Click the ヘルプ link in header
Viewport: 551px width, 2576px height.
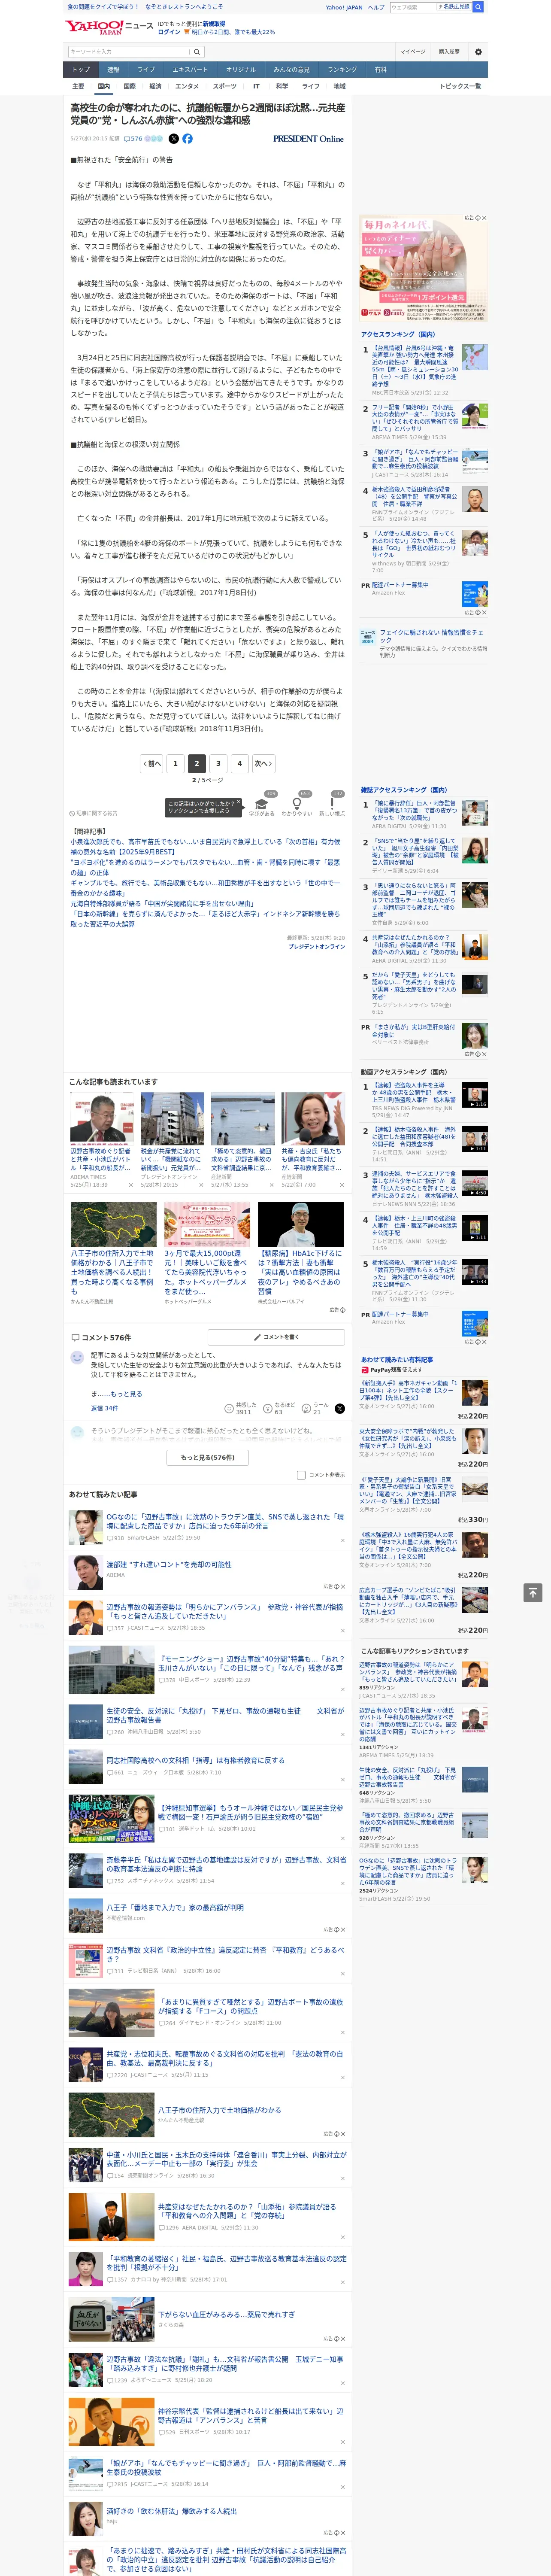tap(376, 7)
